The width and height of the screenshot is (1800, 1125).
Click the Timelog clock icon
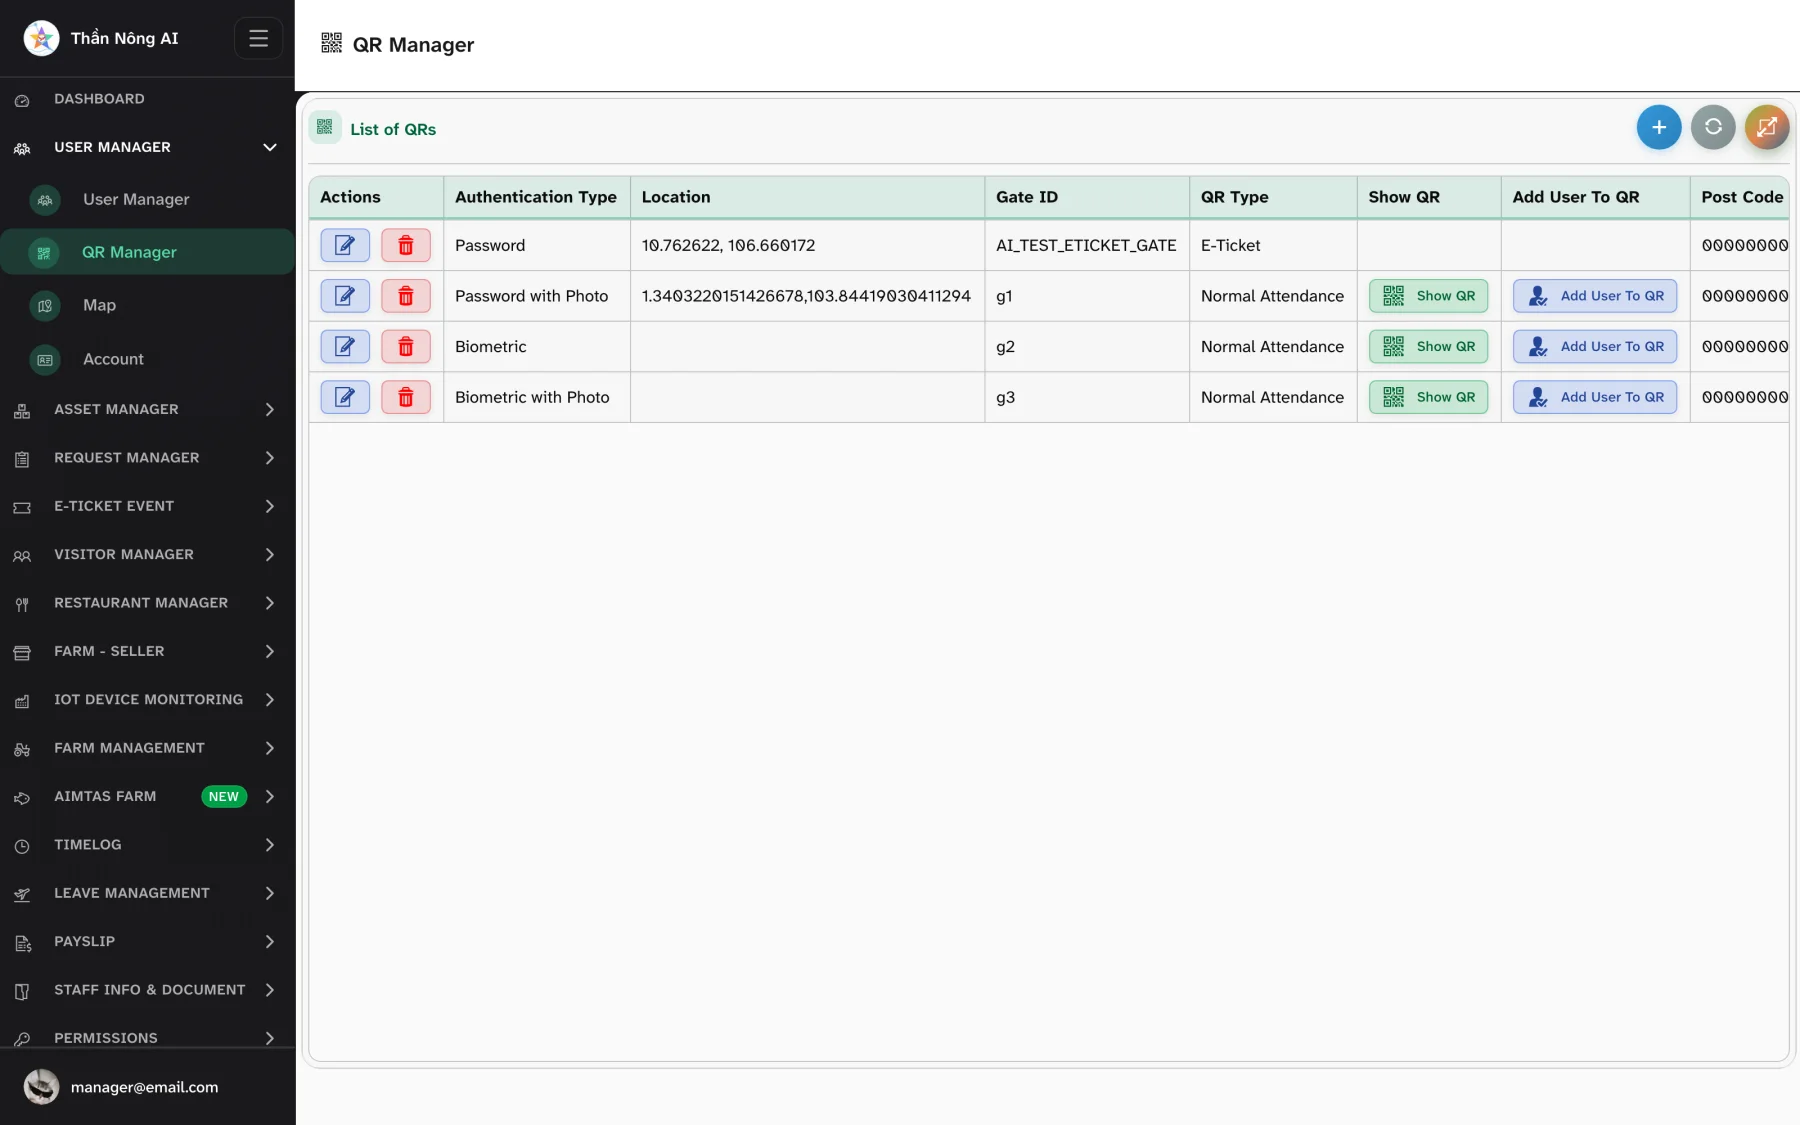click(22, 846)
